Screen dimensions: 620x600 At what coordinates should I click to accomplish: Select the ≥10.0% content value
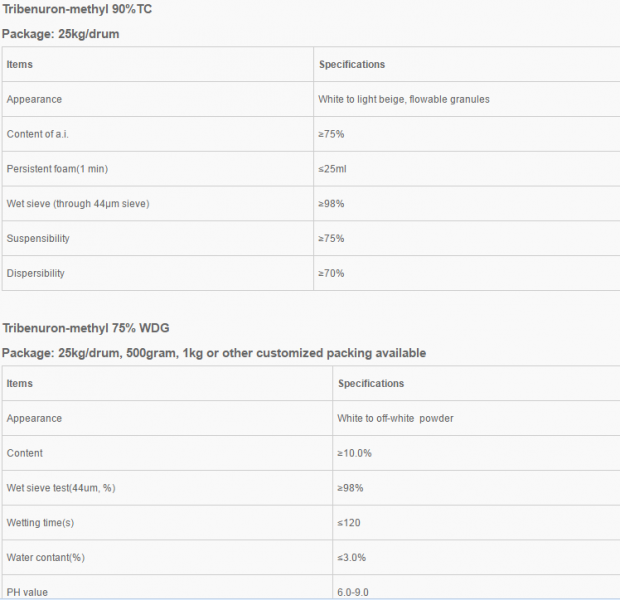[354, 453]
